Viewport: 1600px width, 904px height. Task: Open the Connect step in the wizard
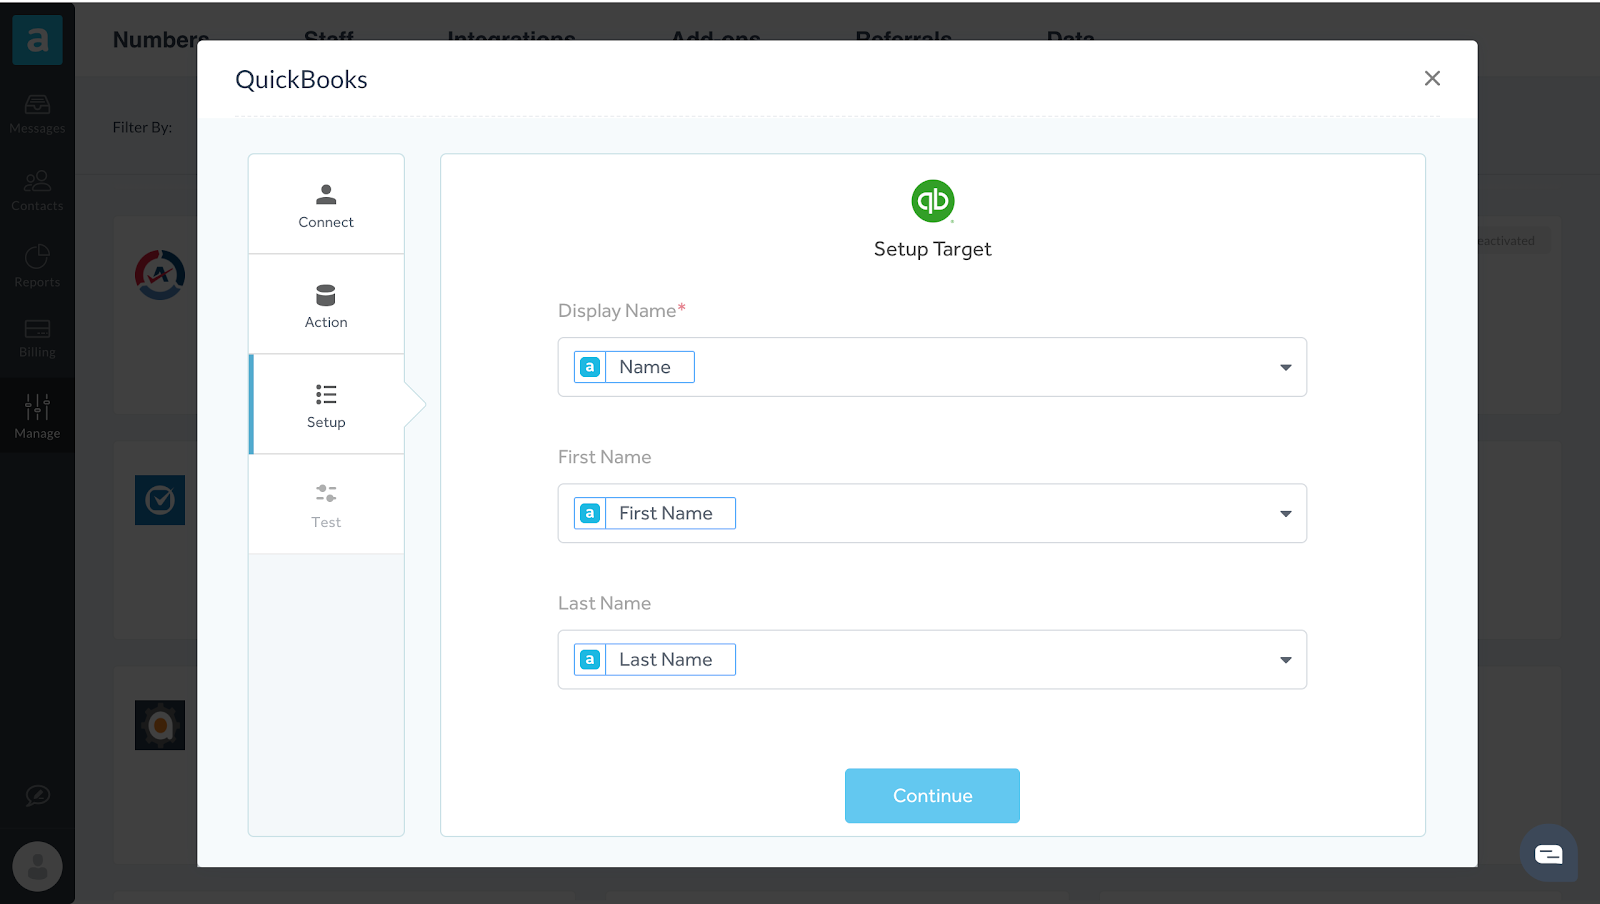point(326,205)
